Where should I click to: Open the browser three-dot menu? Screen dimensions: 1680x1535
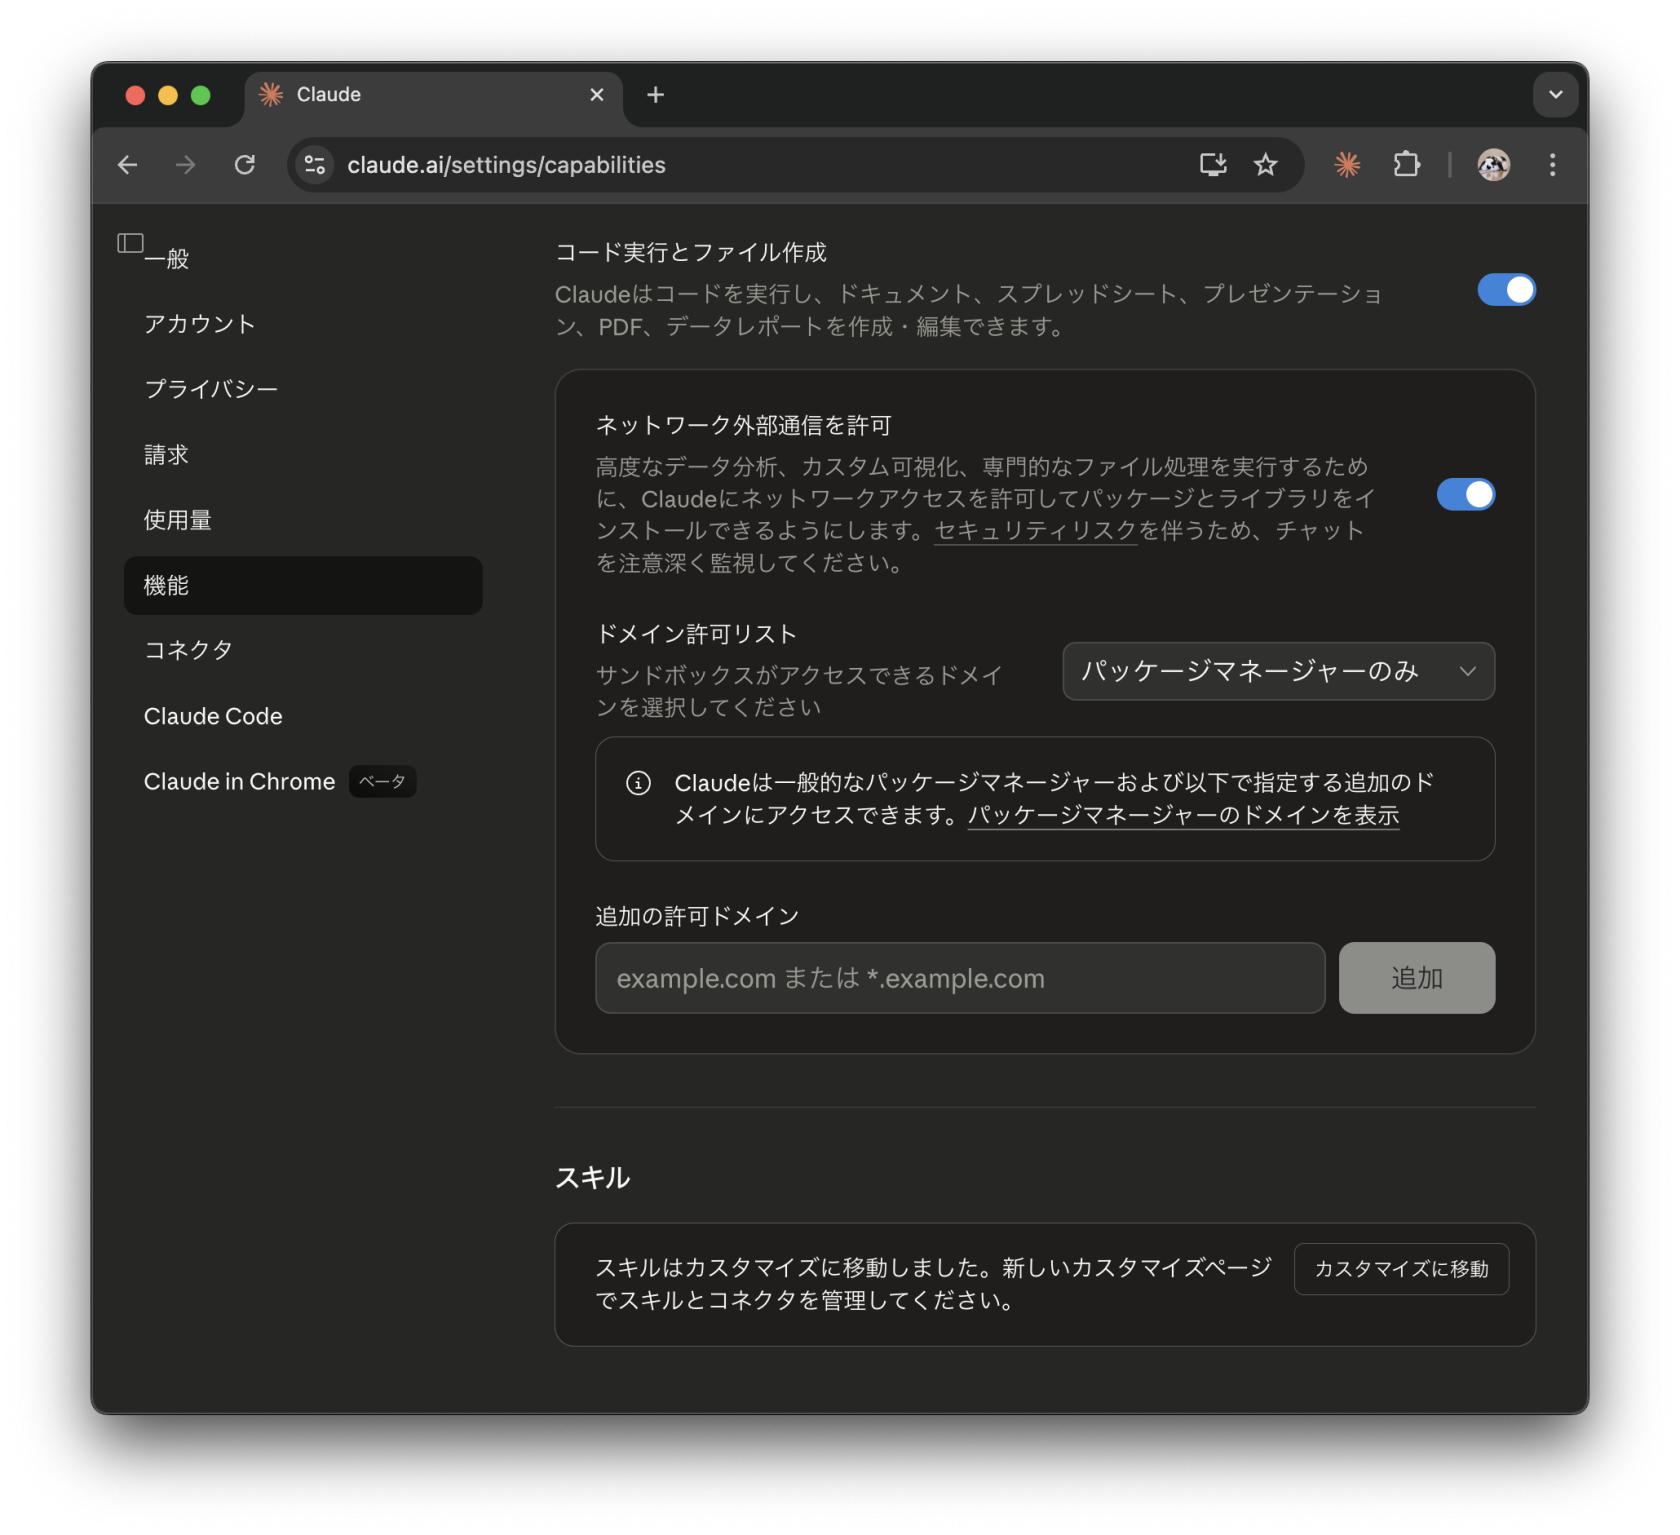tap(1552, 164)
